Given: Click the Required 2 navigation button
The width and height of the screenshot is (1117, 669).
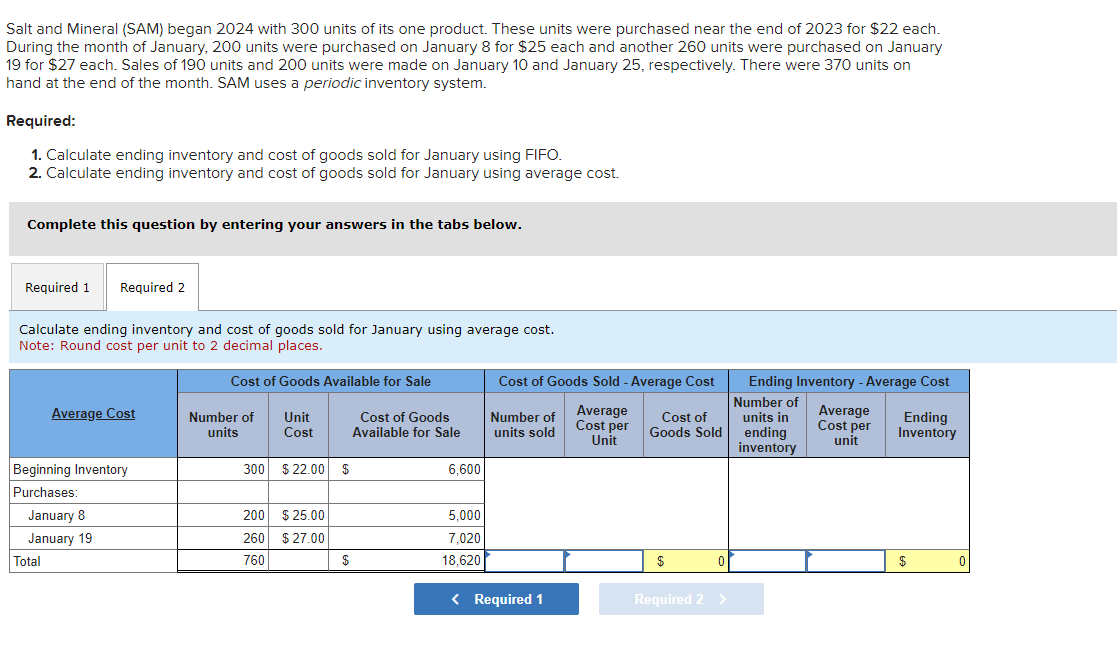Looking at the screenshot, I should (x=681, y=598).
